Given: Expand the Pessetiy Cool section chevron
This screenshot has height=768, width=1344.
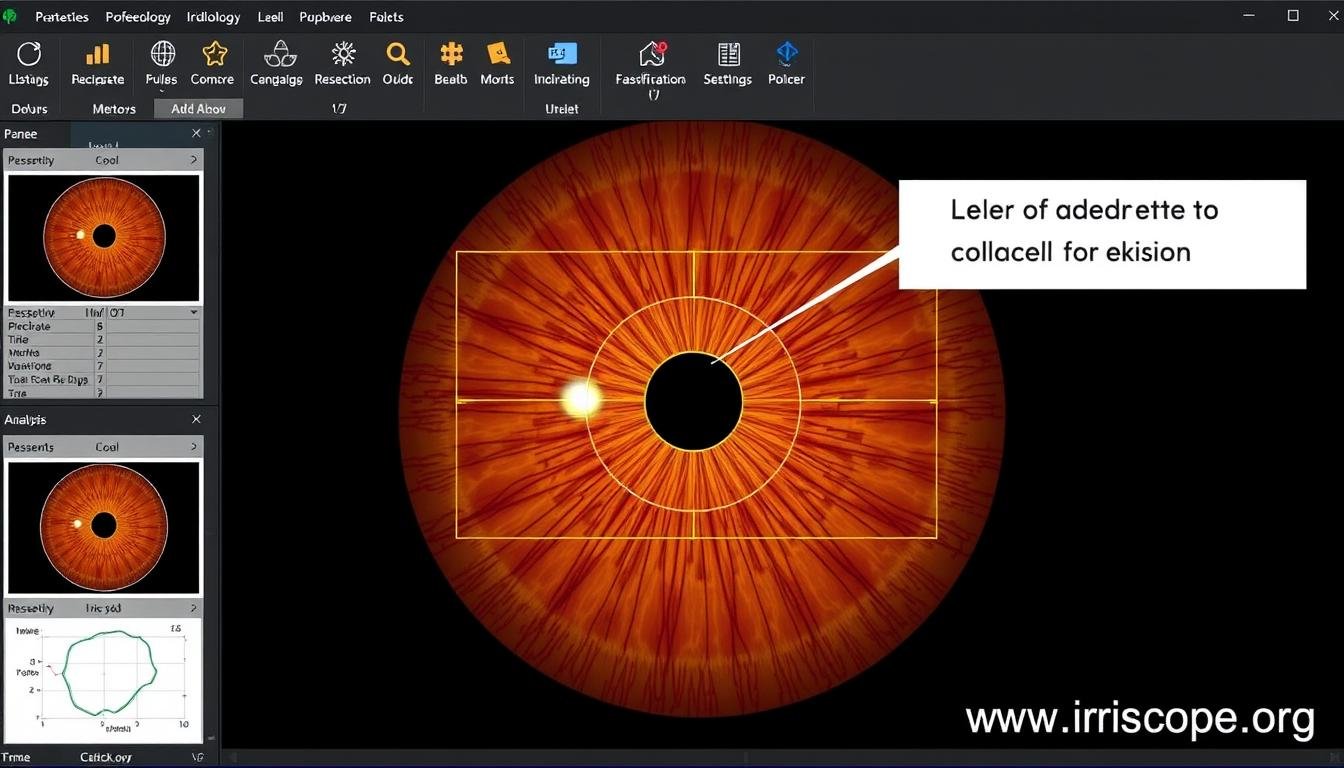Looking at the screenshot, I should [196, 159].
